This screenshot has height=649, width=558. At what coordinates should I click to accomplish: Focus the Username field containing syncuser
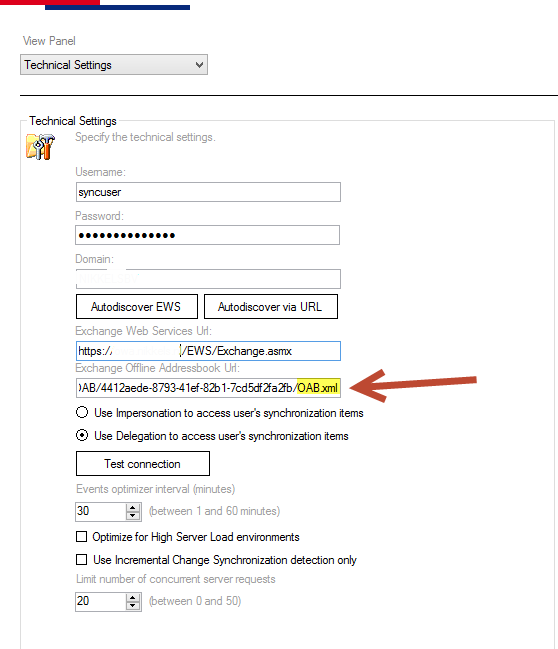tap(208, 192)
